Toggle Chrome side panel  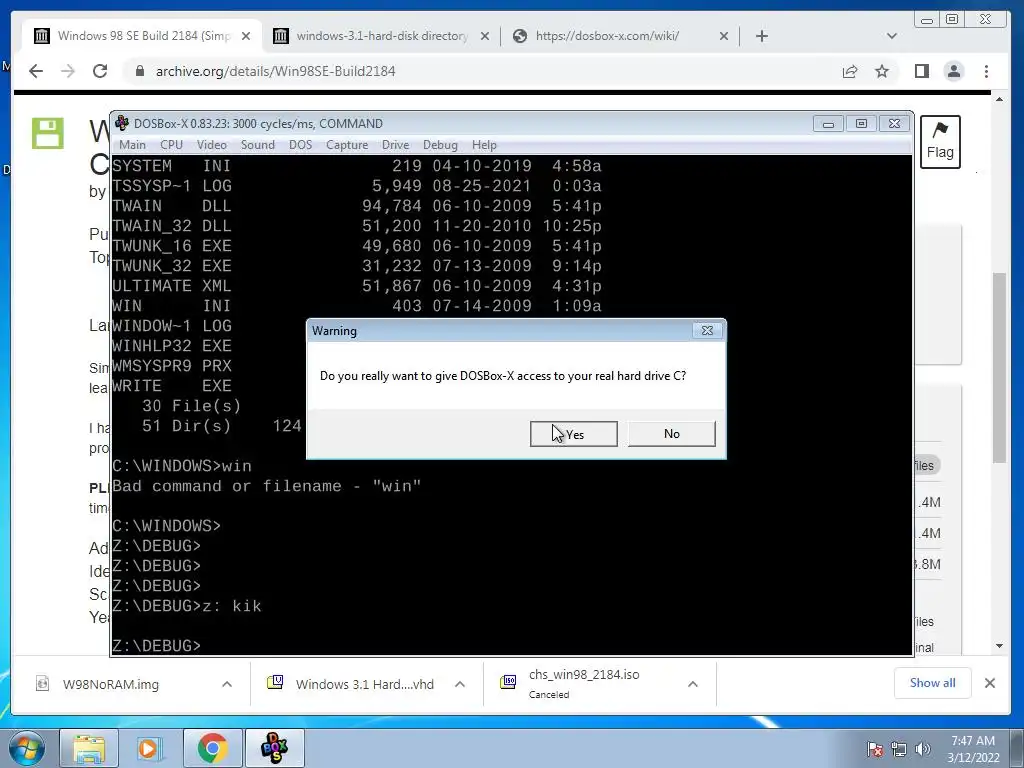[921, 71]
